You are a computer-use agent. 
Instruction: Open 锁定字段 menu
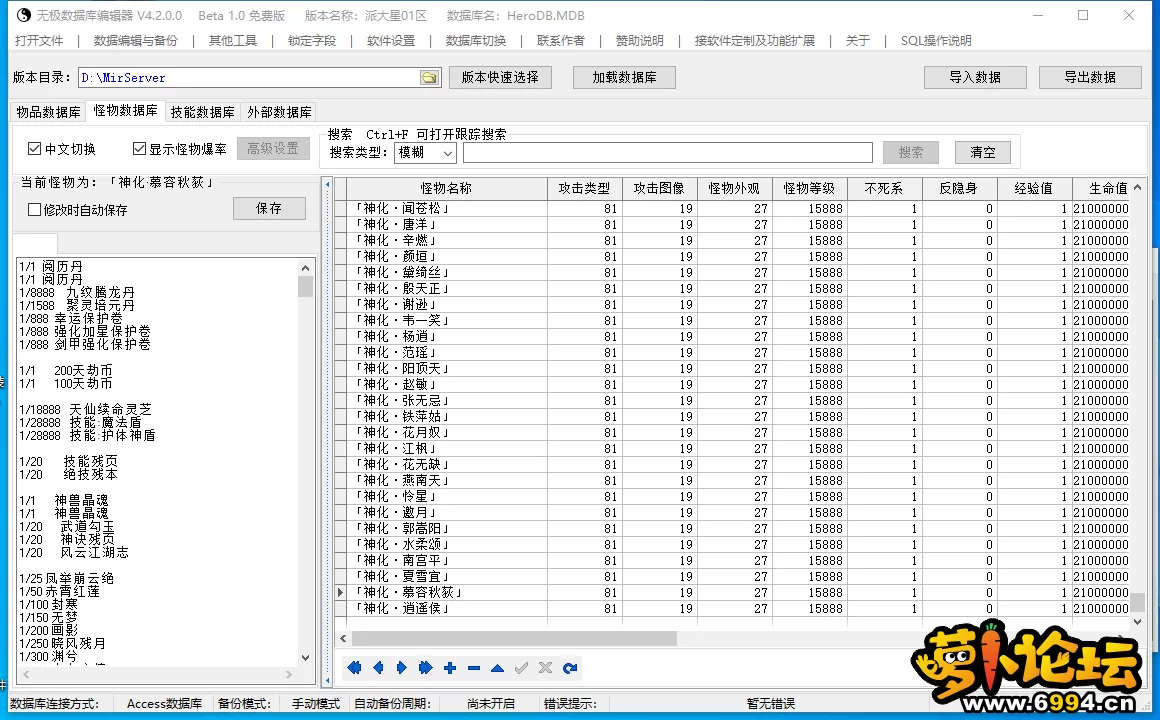pos(311,41)
